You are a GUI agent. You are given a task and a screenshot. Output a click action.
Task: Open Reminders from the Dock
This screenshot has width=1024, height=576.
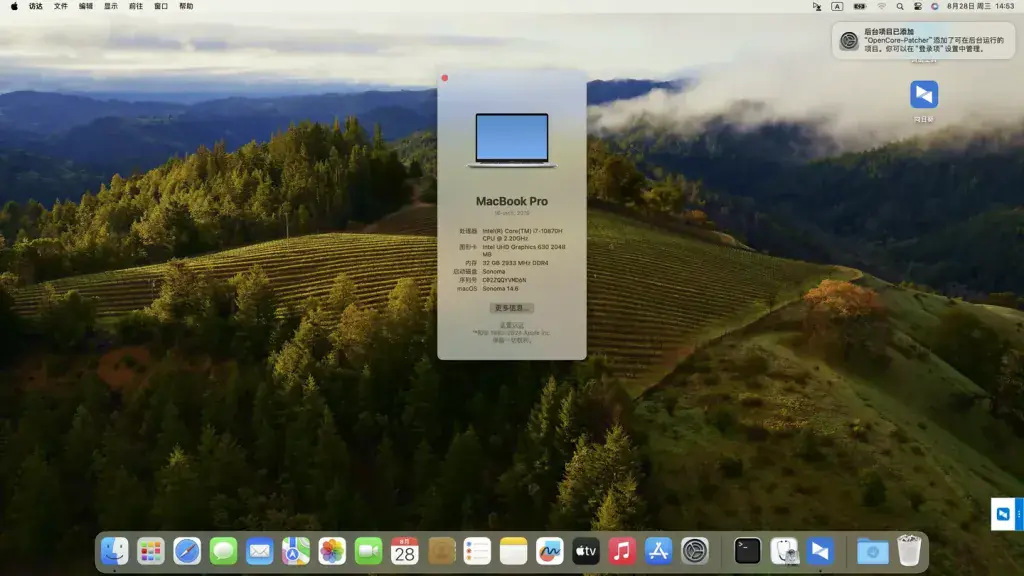point(477,551)
